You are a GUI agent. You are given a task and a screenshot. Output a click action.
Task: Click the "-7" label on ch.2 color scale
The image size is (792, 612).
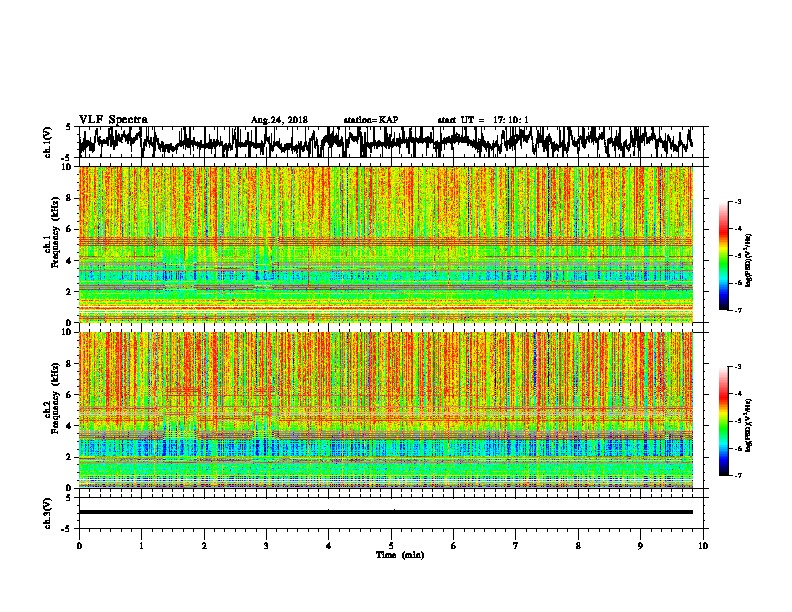pos(737,476)
